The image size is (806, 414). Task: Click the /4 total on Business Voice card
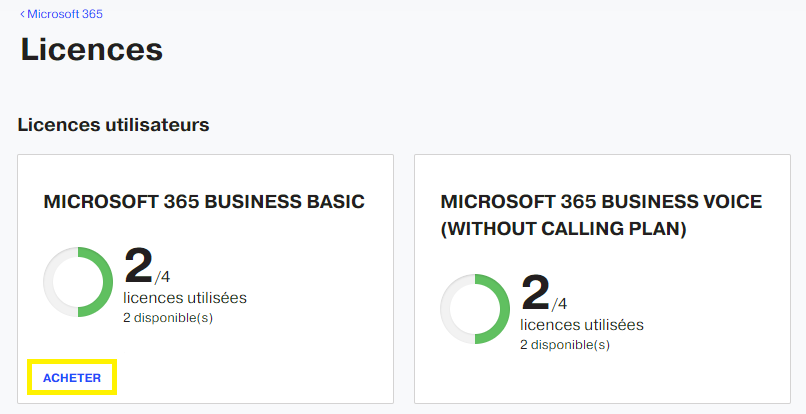559,304
